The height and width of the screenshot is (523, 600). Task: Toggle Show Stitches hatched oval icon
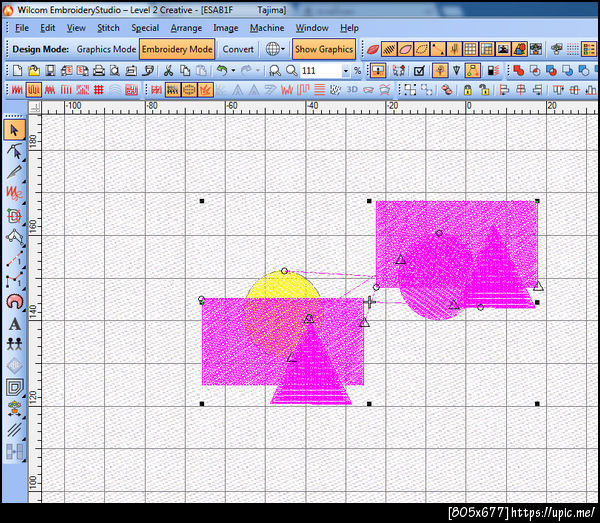tap(389, 49)
